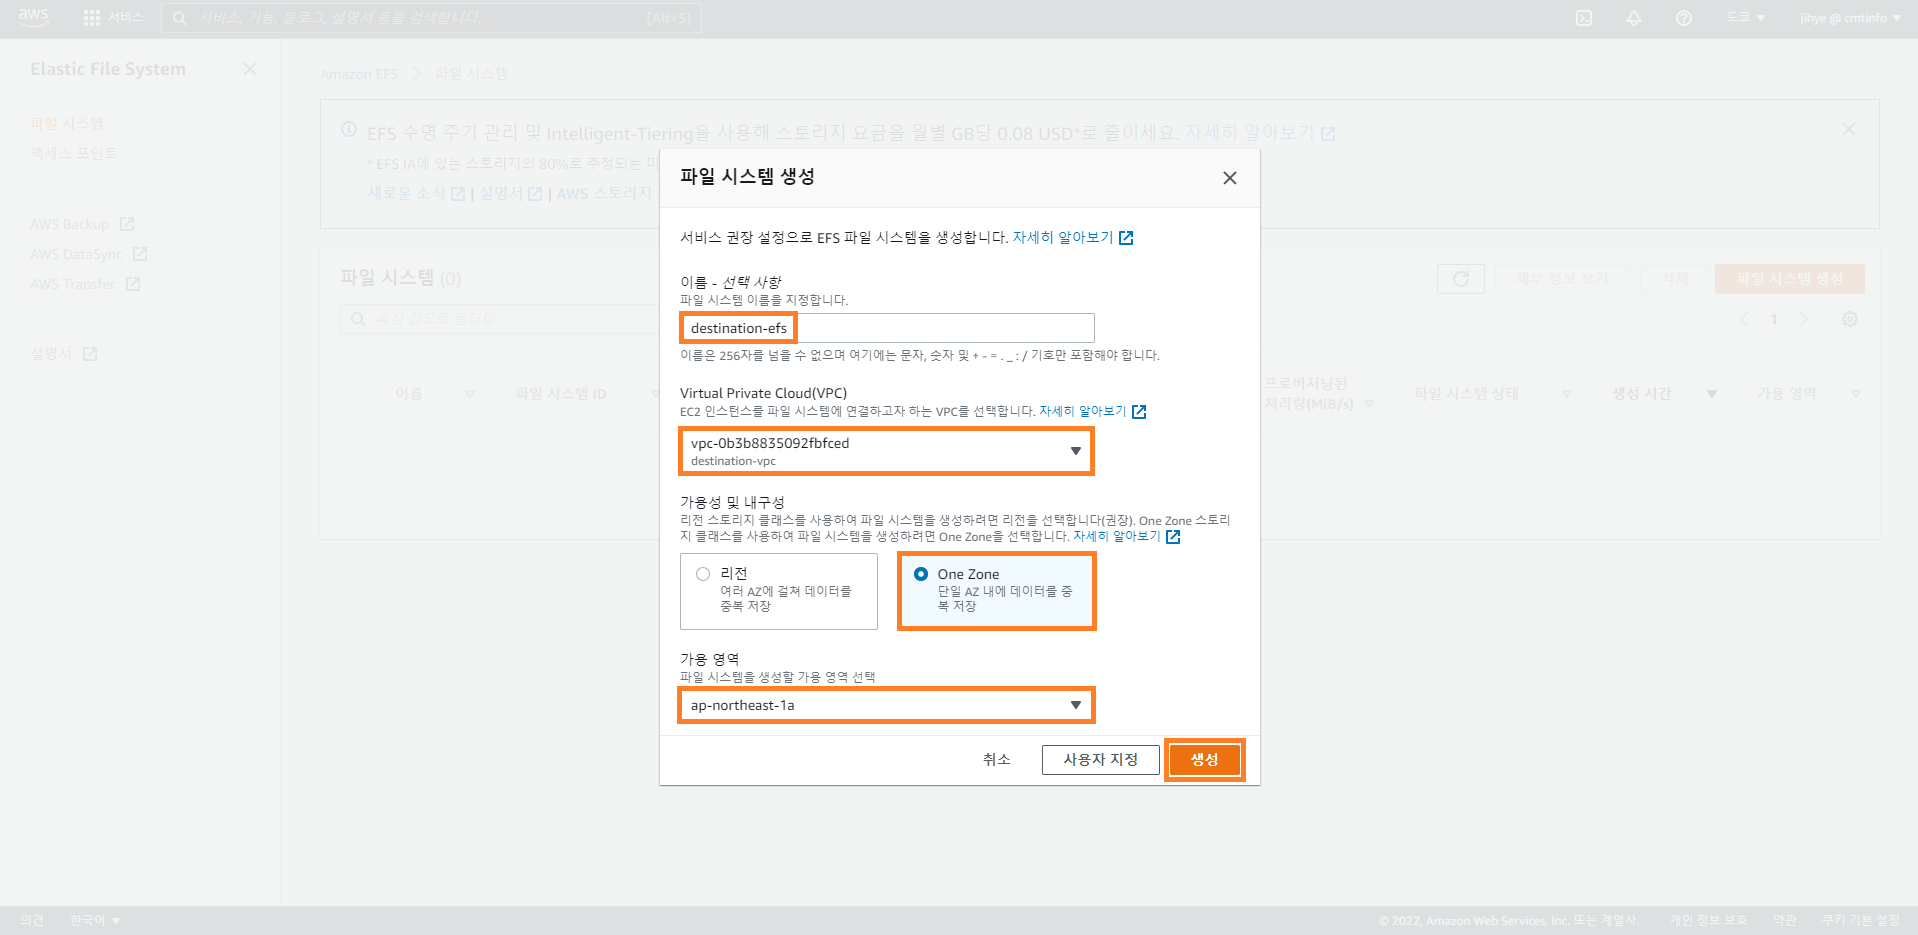Sort by the 이름 column arrow

pos(470,394)
